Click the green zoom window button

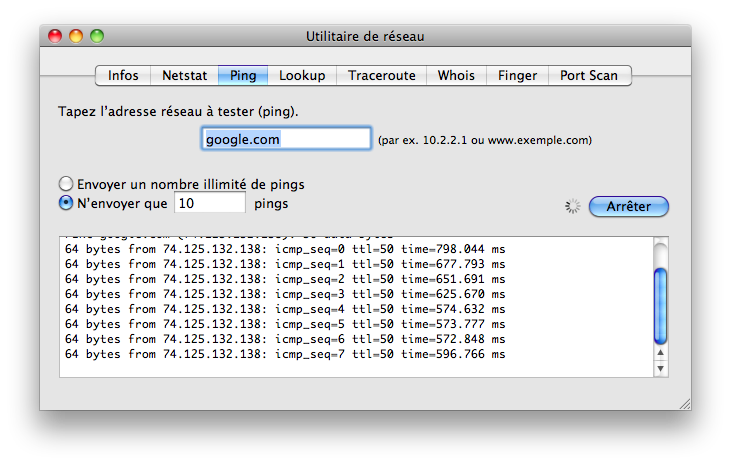[x=97, y=36]
